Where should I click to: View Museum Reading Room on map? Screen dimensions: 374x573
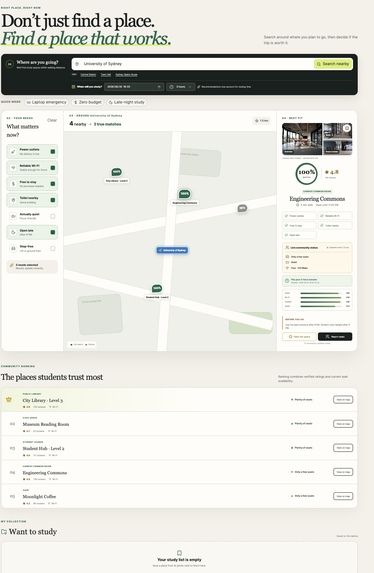point(343,424)
